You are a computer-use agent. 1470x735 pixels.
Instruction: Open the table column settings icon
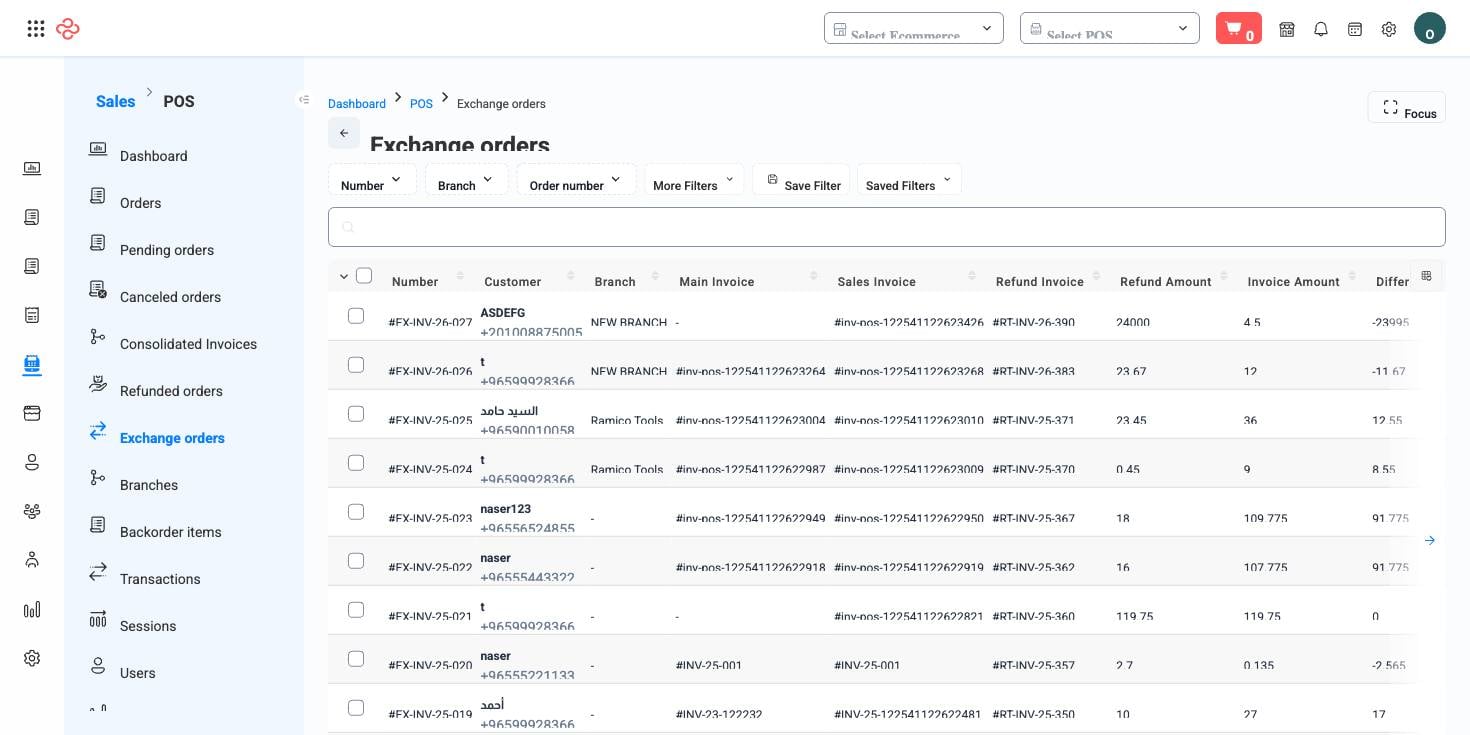click(x=1427, y=276)
